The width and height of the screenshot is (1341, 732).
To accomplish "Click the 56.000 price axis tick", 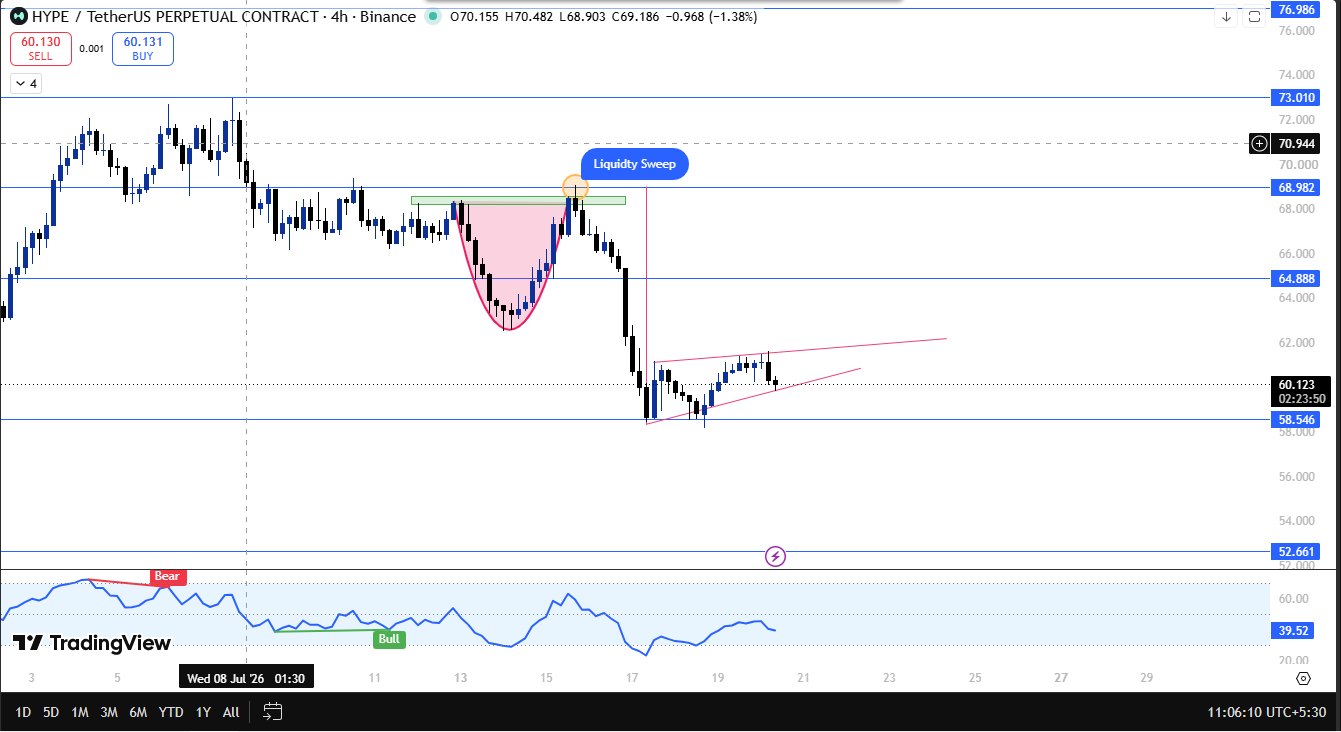I will (x=1296, y=476).
